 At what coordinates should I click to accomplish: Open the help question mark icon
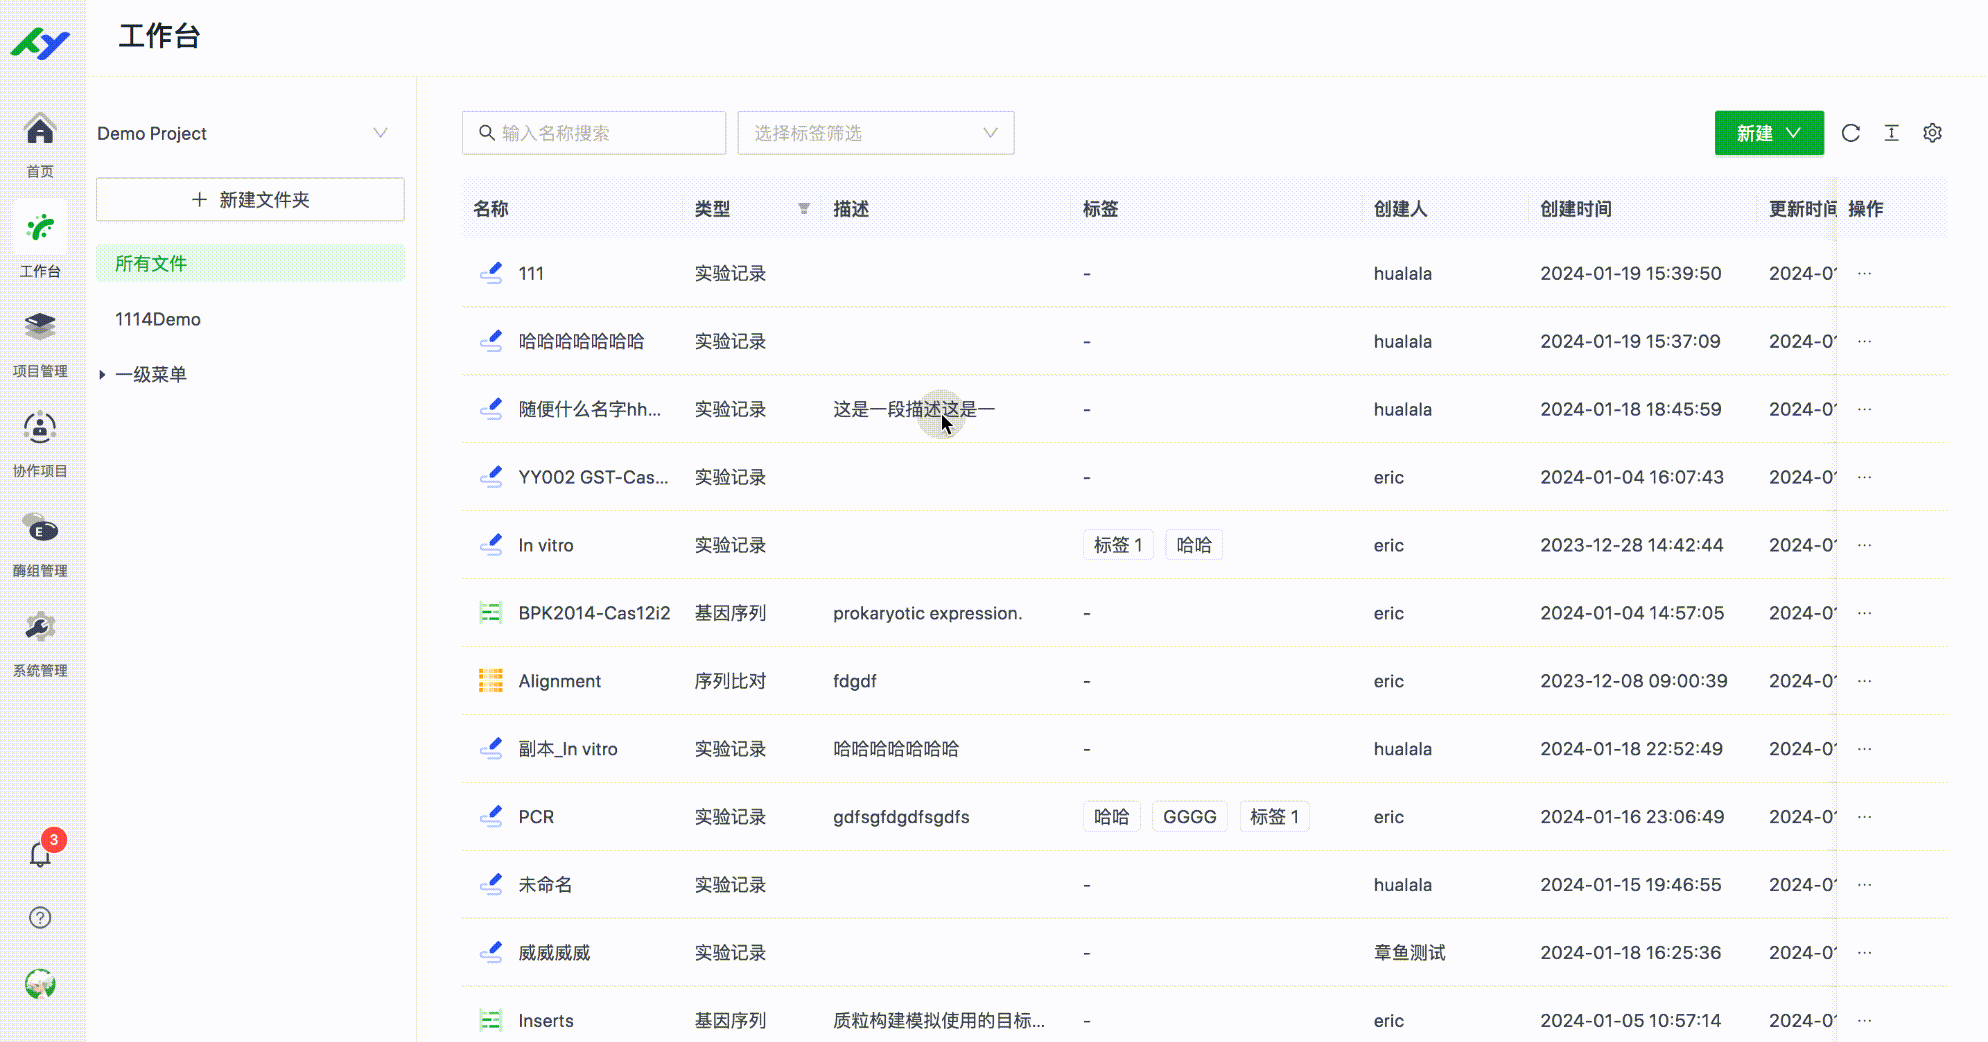coord(39,917)
